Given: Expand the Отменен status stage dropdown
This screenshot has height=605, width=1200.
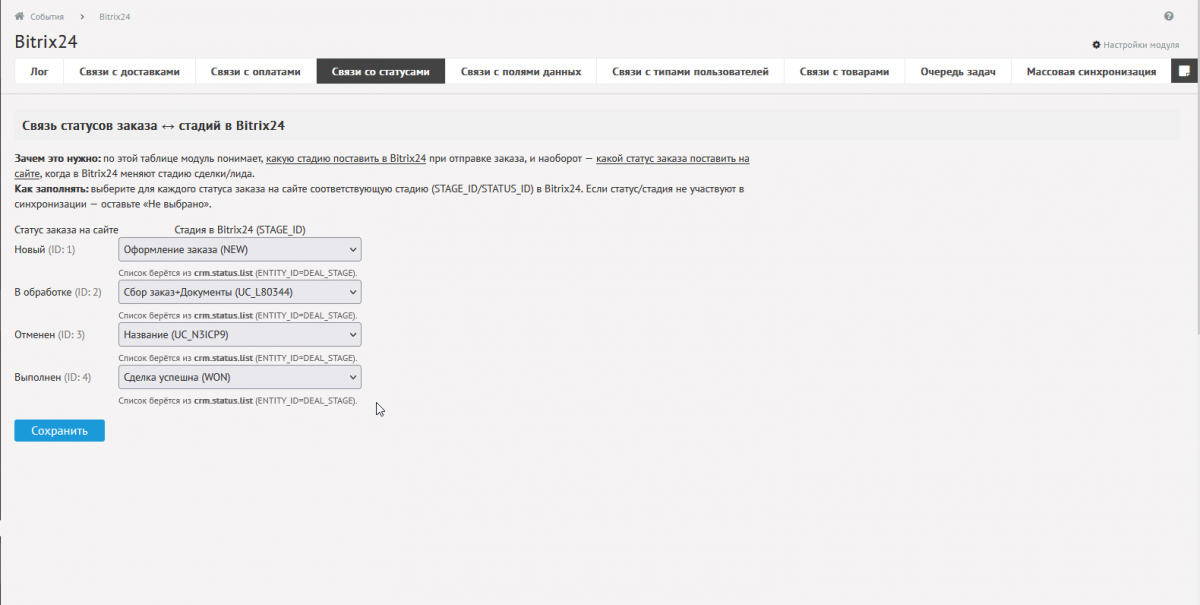Looking at the screenshot, I should click(x=239, y=334).
